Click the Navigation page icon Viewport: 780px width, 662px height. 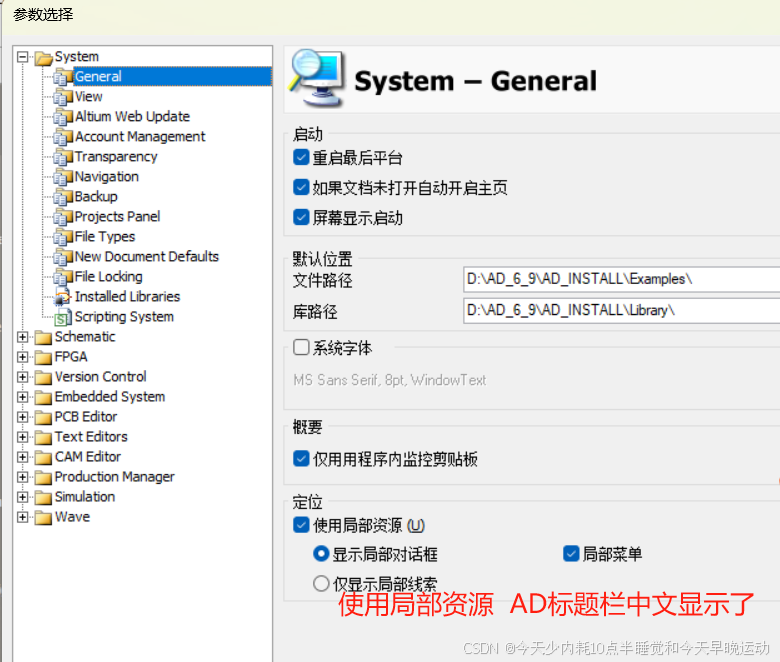(x=63, y=177)
